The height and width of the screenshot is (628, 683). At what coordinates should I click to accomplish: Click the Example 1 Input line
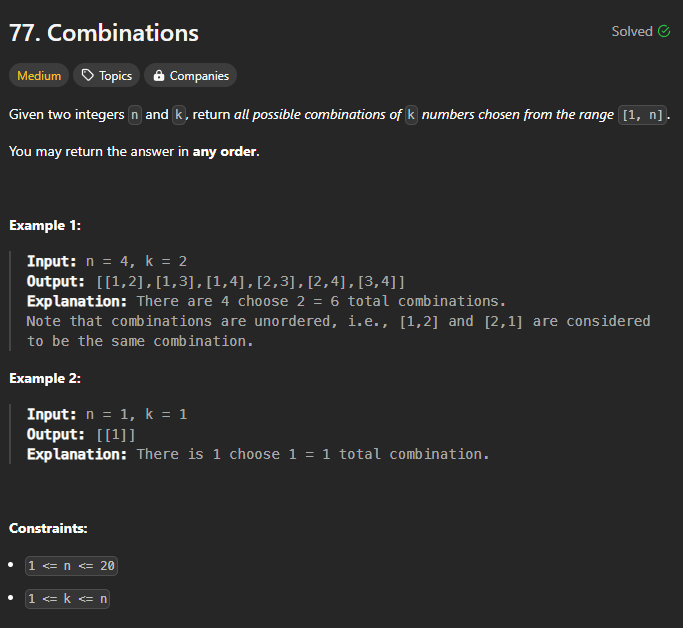pos(107,261)
